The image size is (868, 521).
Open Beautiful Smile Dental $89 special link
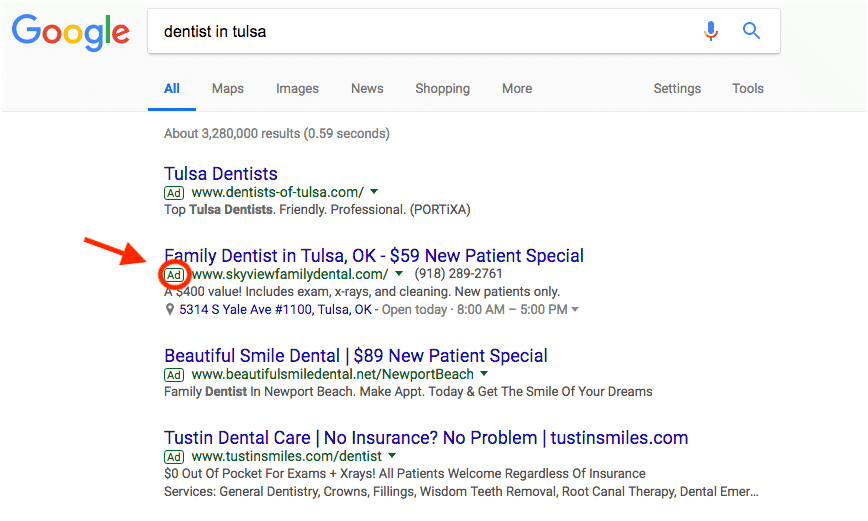tap(356, 356)
